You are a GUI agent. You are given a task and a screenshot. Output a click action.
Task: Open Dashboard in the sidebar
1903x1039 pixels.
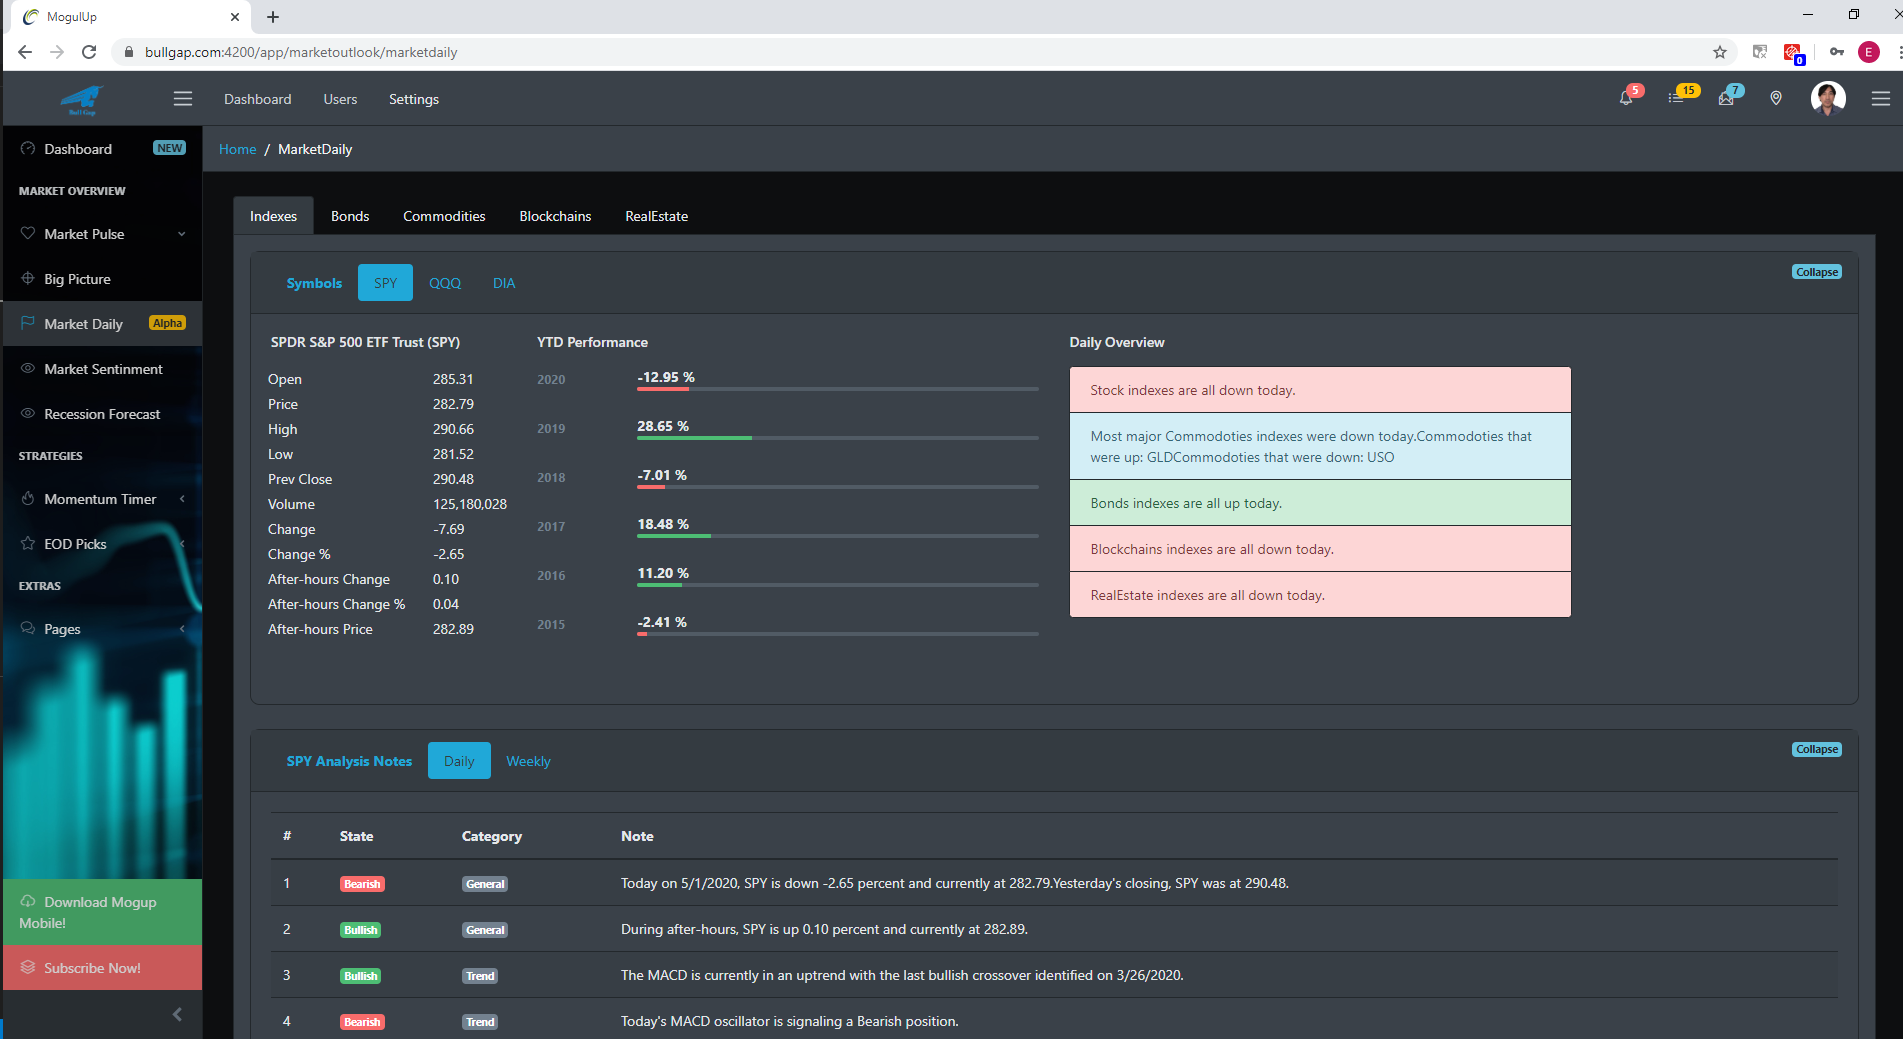pyautogui.click(x=102, y=149)
